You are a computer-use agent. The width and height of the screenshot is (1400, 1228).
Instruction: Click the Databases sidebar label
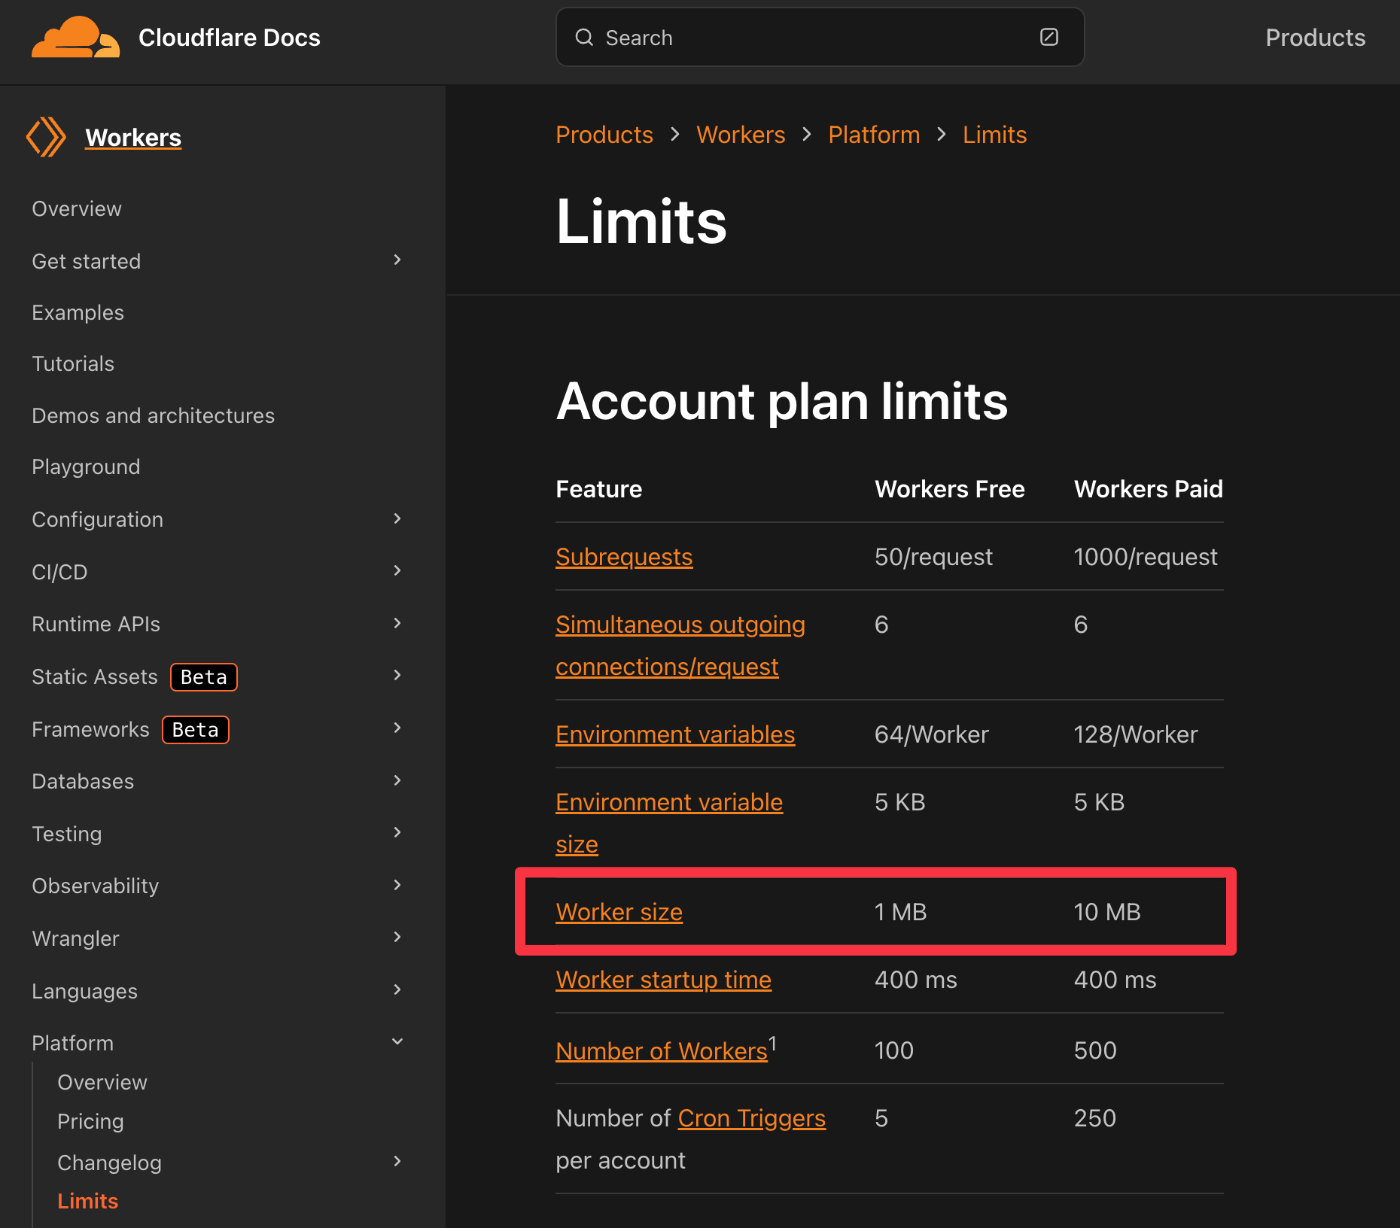[x=83, y=782]
